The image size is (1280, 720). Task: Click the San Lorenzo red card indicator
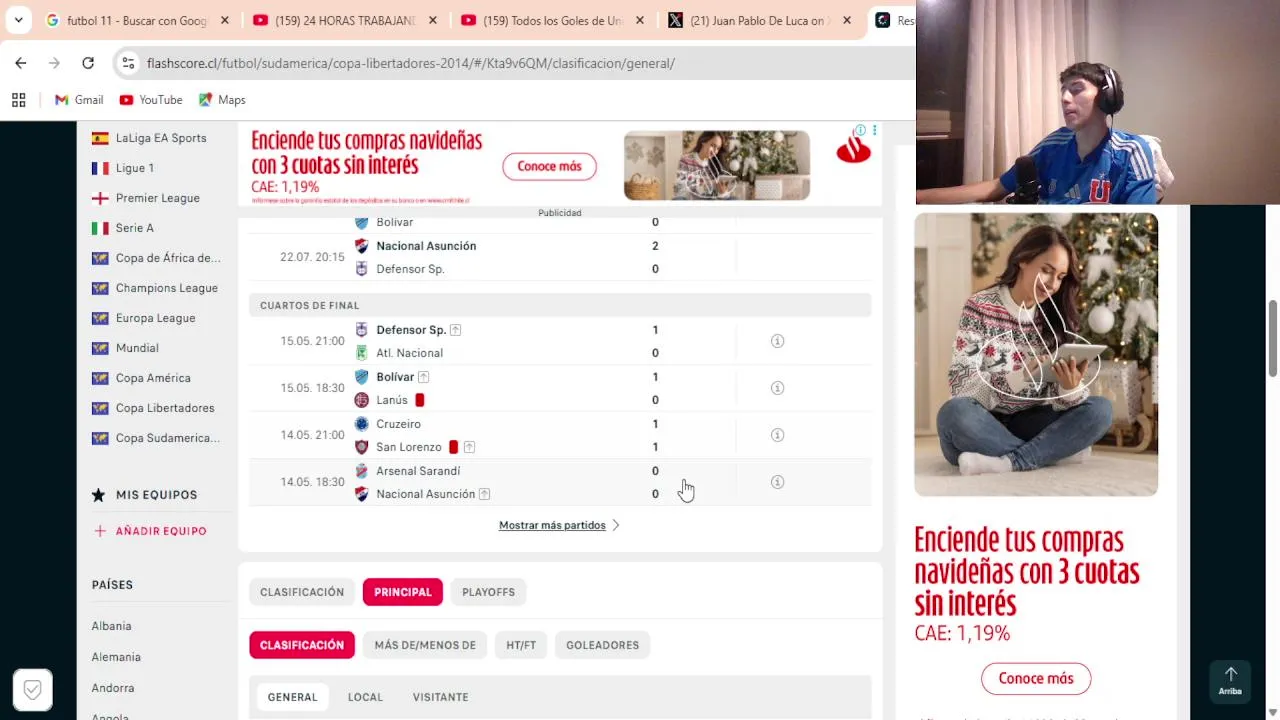pos(453,447)
